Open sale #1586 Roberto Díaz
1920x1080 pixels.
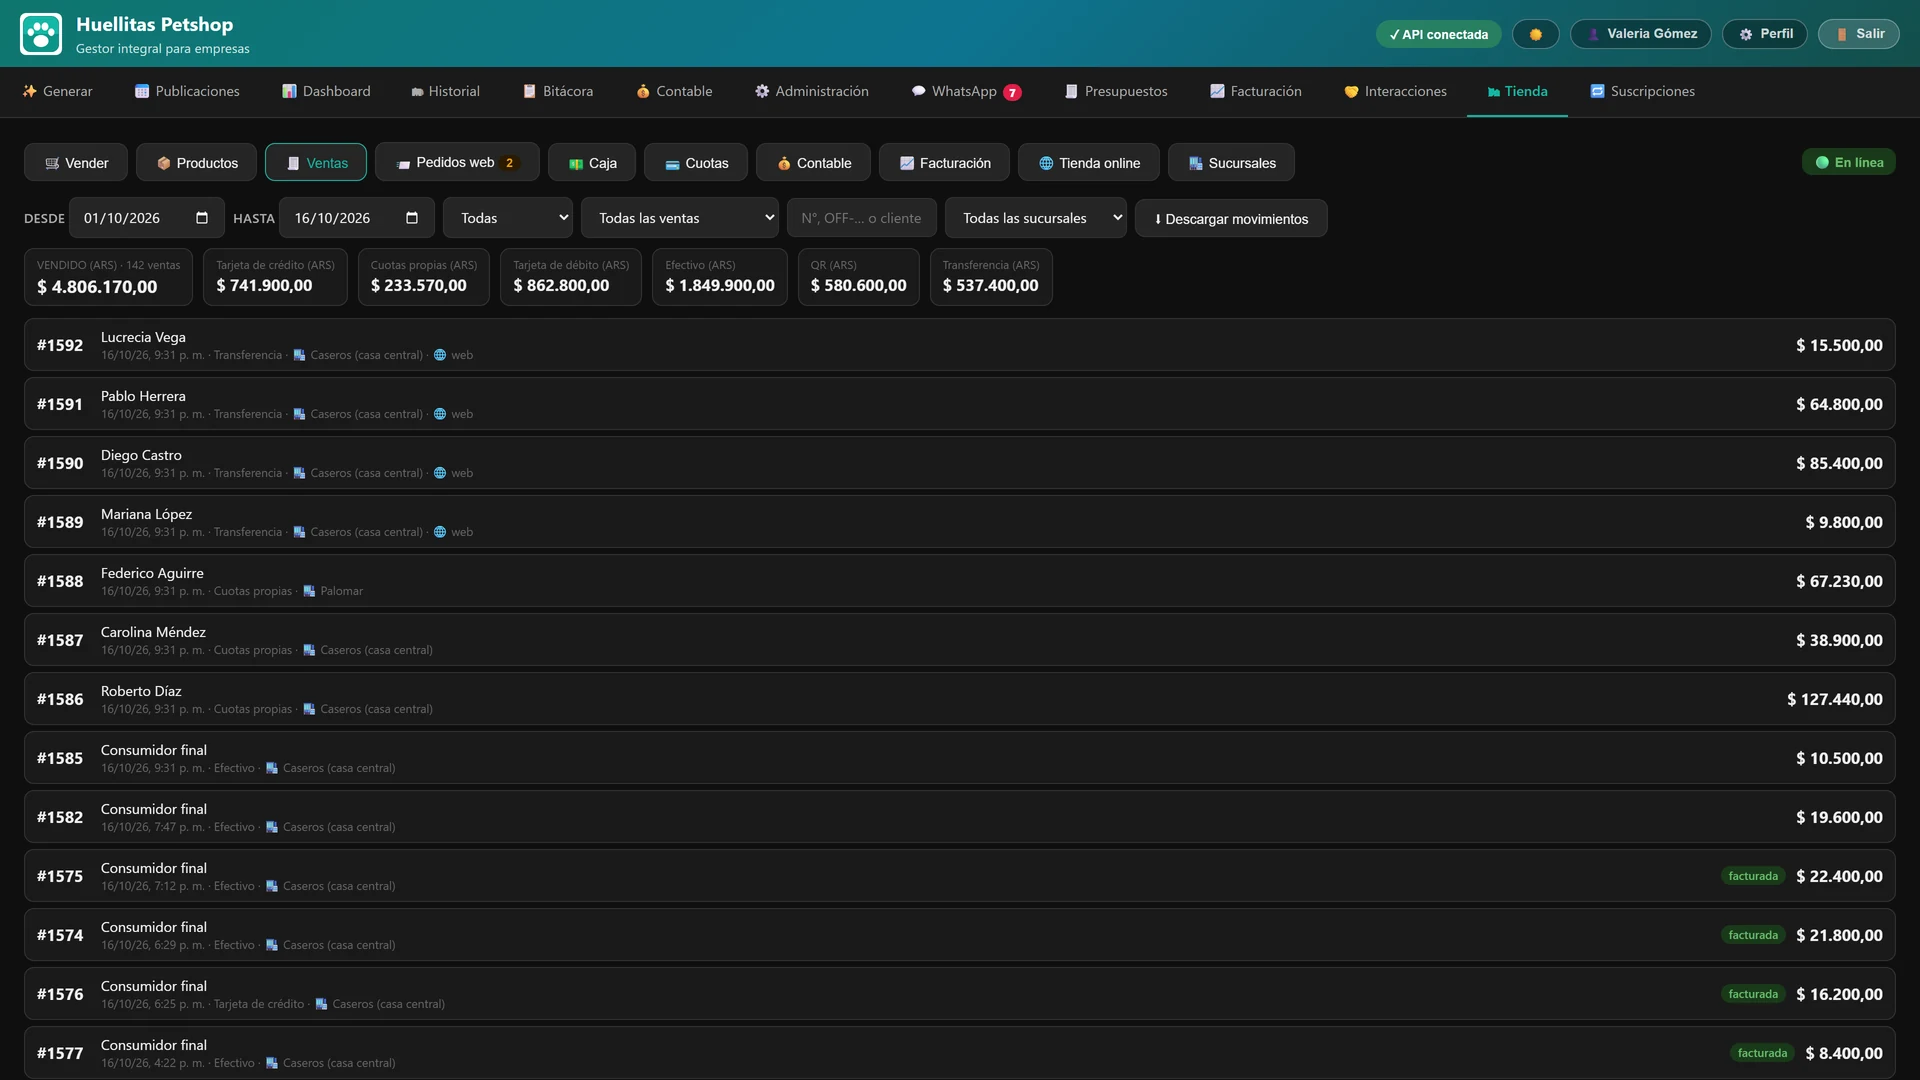point(959,699)
